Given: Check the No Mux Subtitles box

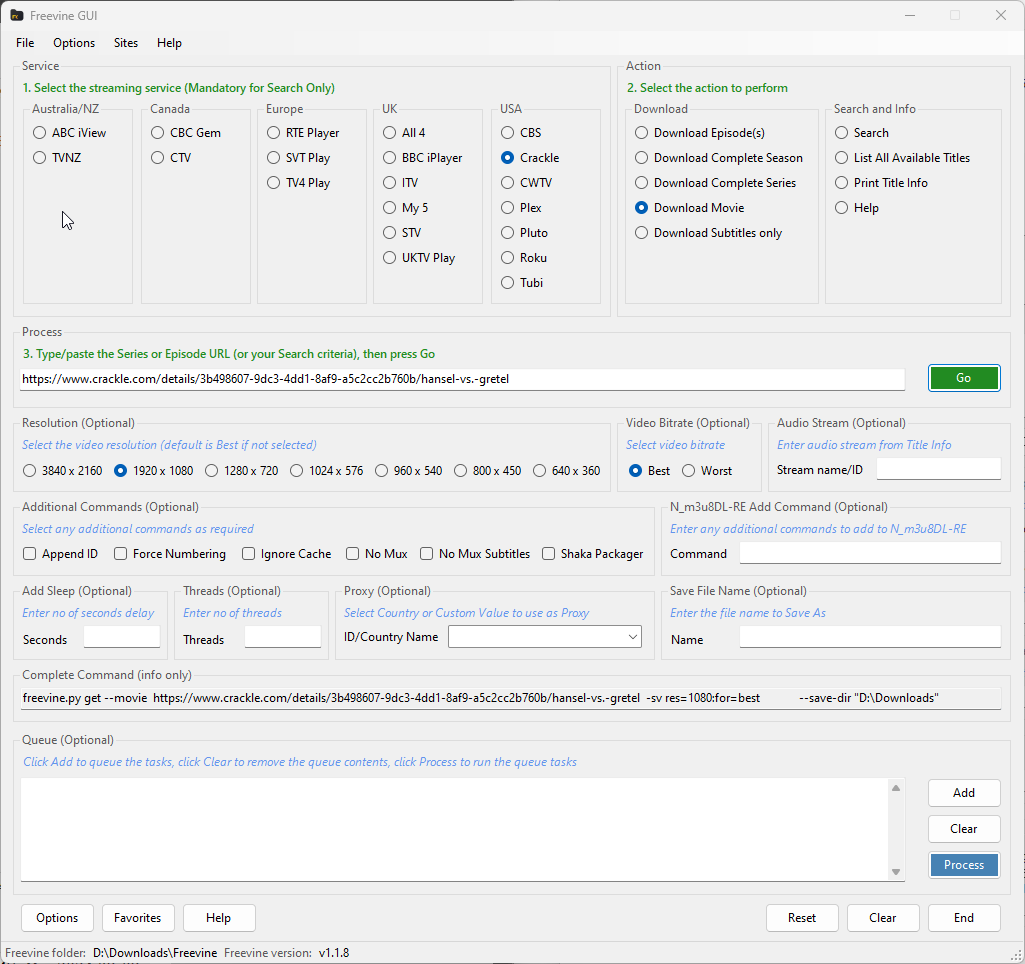Looking at the screenshot, I should coord(427,554).
